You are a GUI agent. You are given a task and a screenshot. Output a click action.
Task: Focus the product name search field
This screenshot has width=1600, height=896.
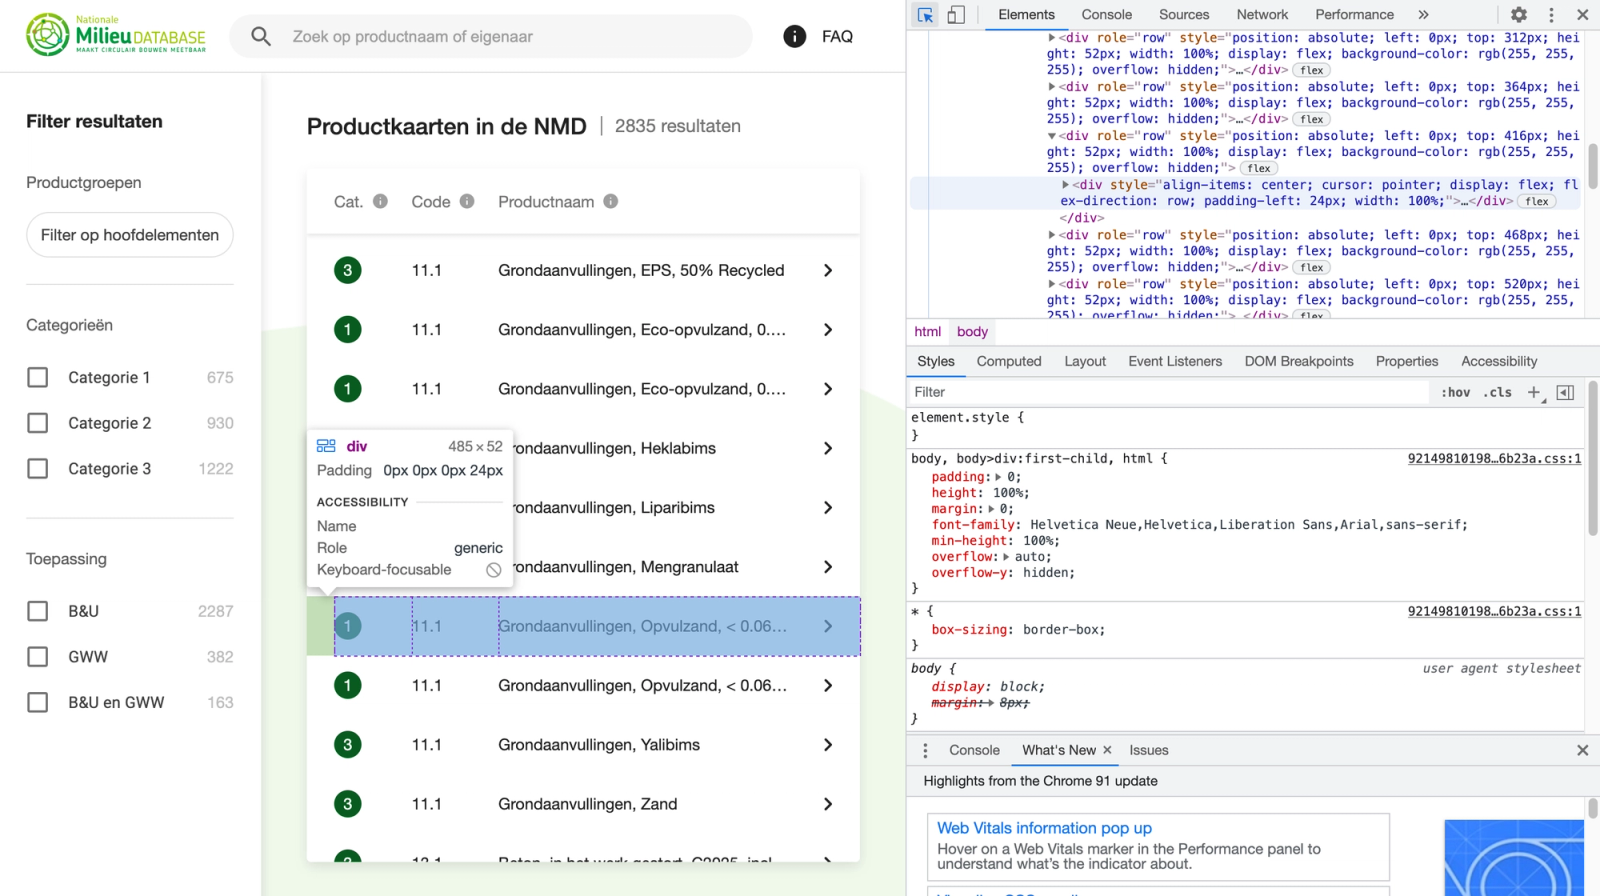pyautogui.click(x=491, y=37)
